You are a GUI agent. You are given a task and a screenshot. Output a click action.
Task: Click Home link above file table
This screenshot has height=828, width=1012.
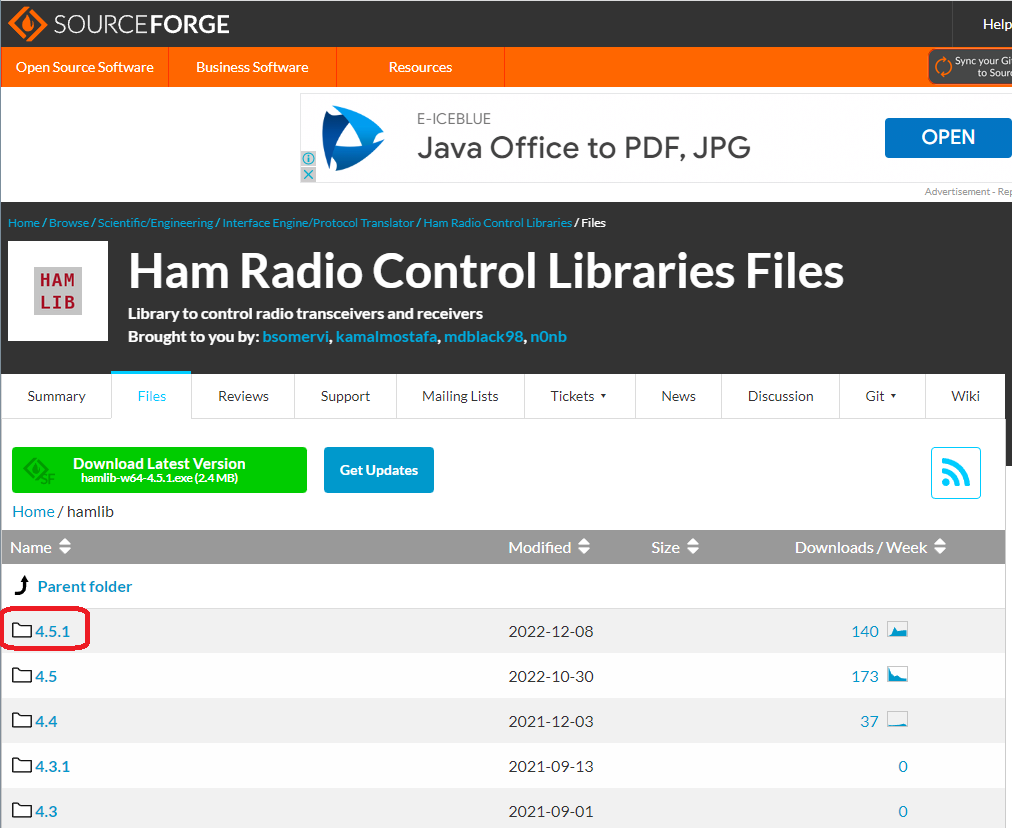tap(34, 512)
